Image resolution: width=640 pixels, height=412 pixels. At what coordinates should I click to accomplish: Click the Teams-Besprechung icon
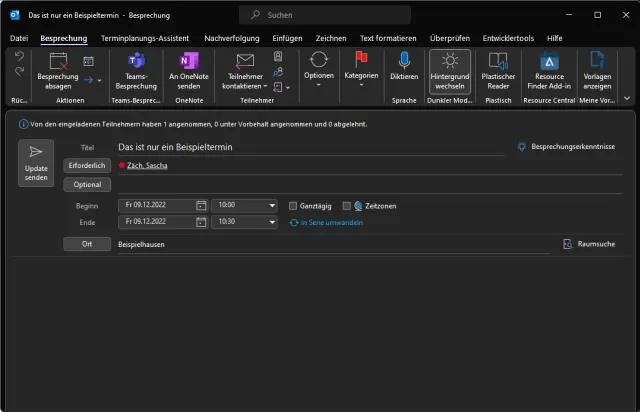coord(135,62)
